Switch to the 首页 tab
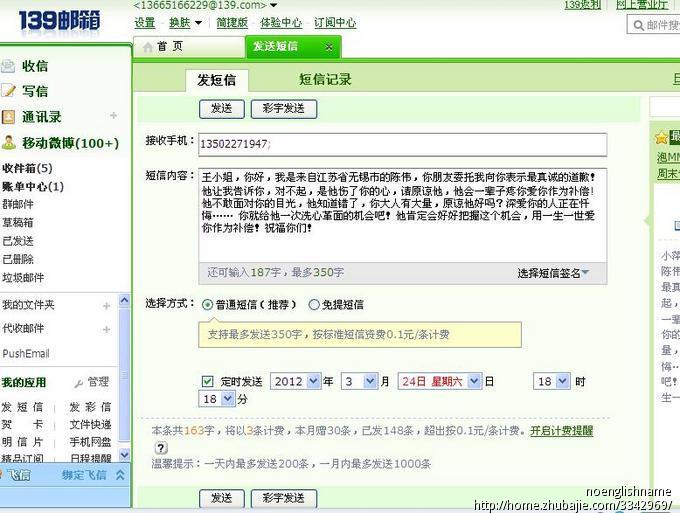 (189, 47)
